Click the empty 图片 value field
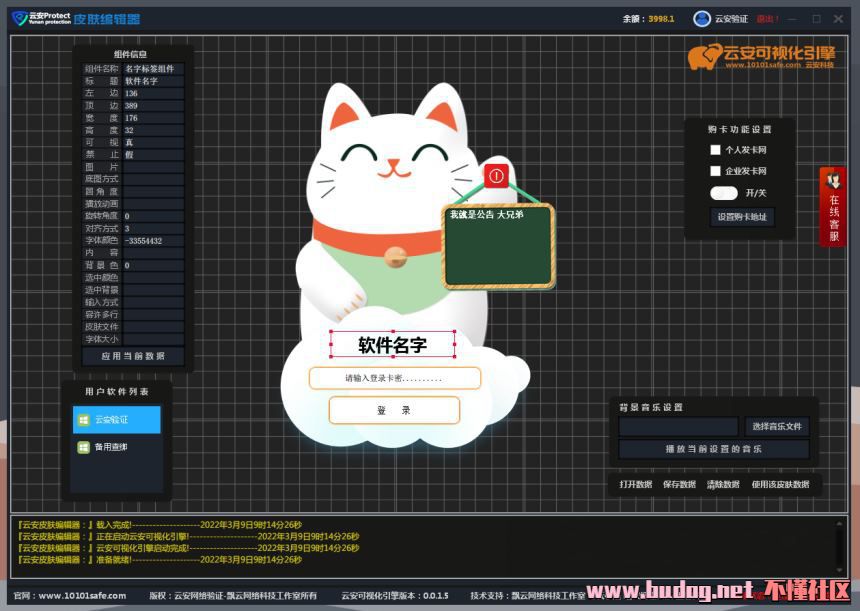Screen dimensions: 860x611 click(x=154, y=167)
